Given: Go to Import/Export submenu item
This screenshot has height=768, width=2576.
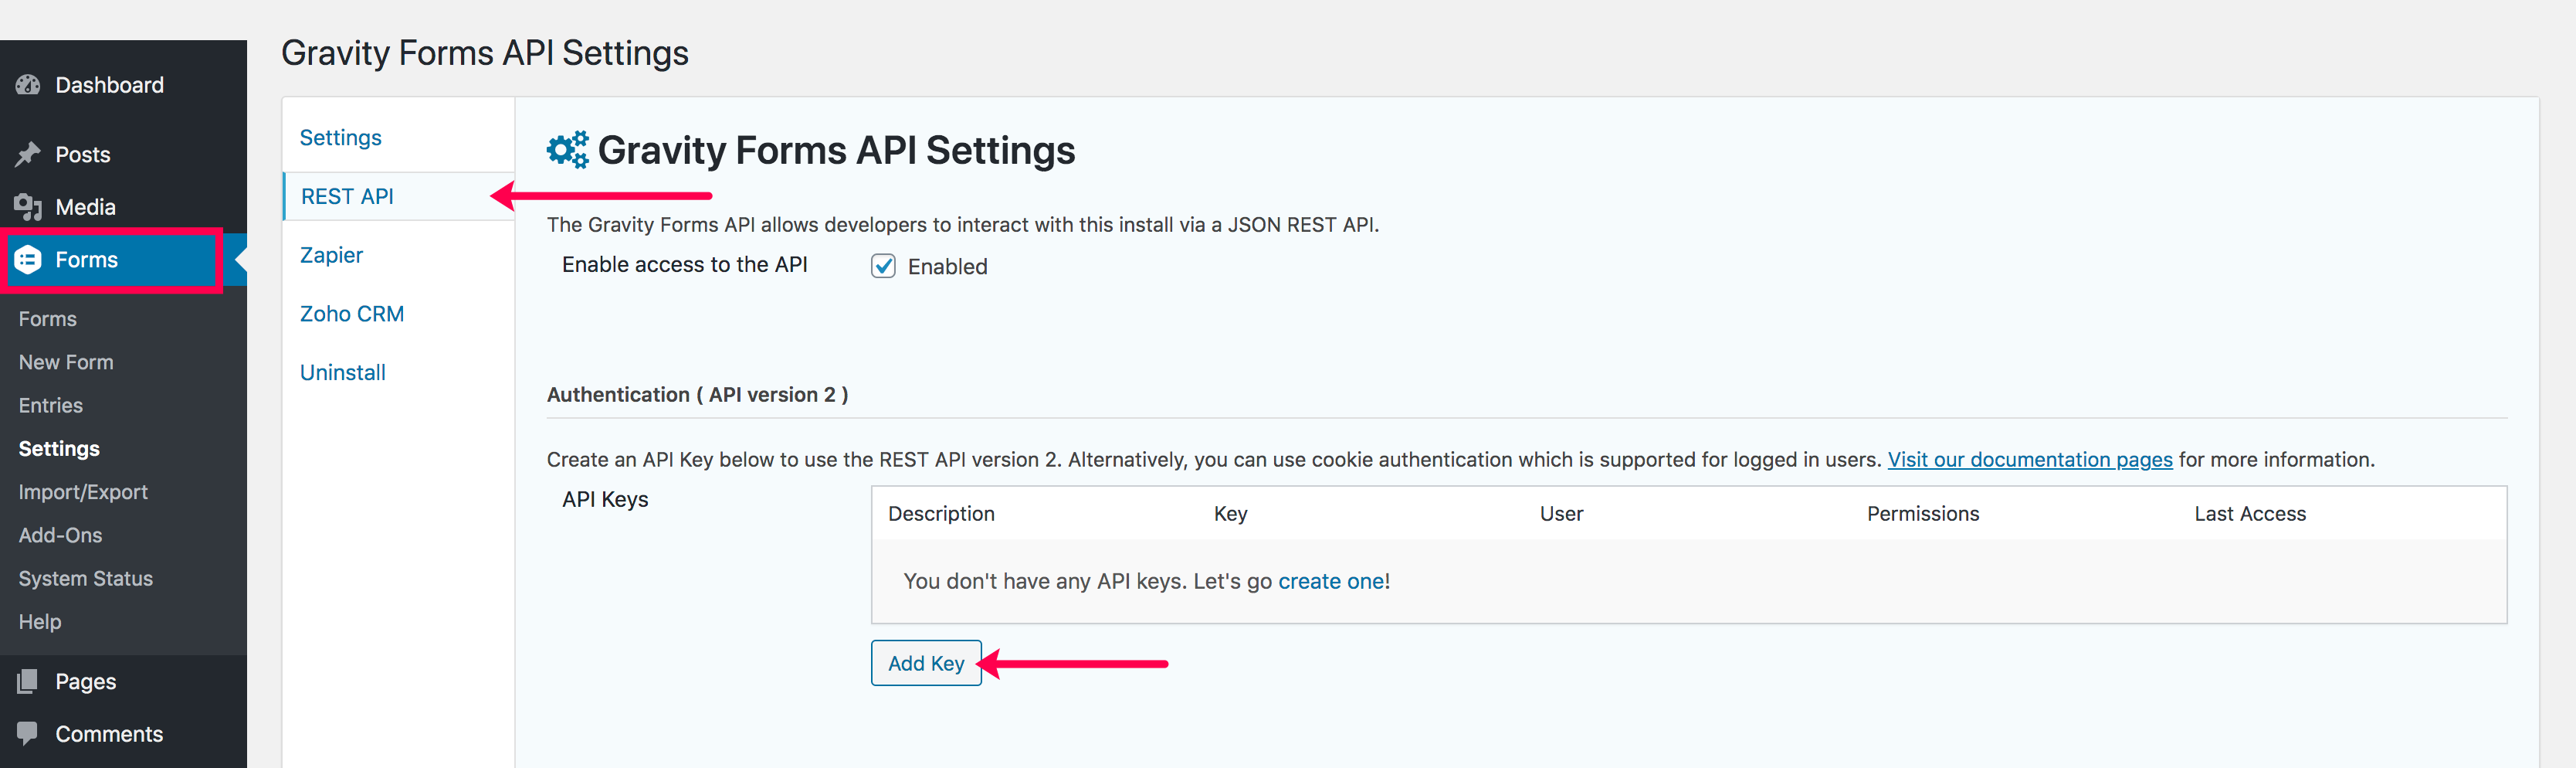Looking at the screenshot, I should coord(83,492).
